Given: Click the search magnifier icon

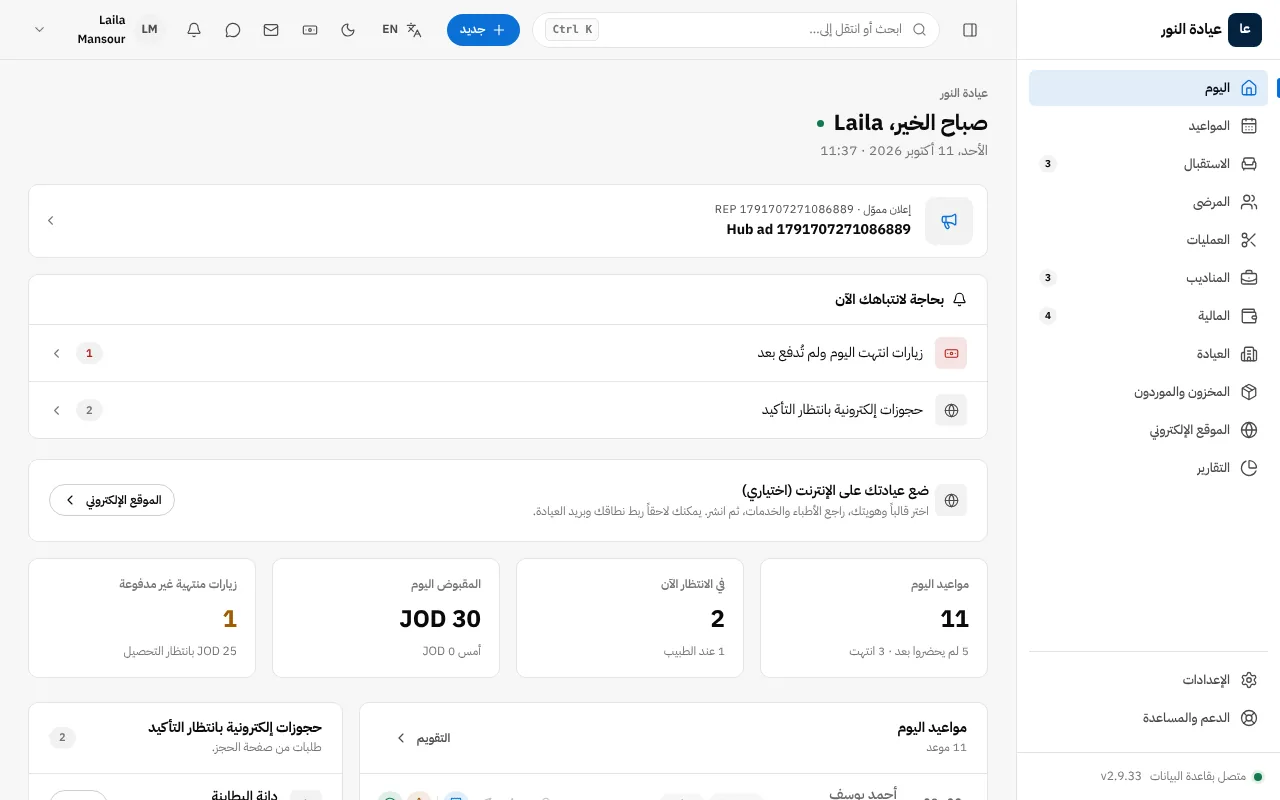Looking at the screenshot, I should [x=919, y=30].
